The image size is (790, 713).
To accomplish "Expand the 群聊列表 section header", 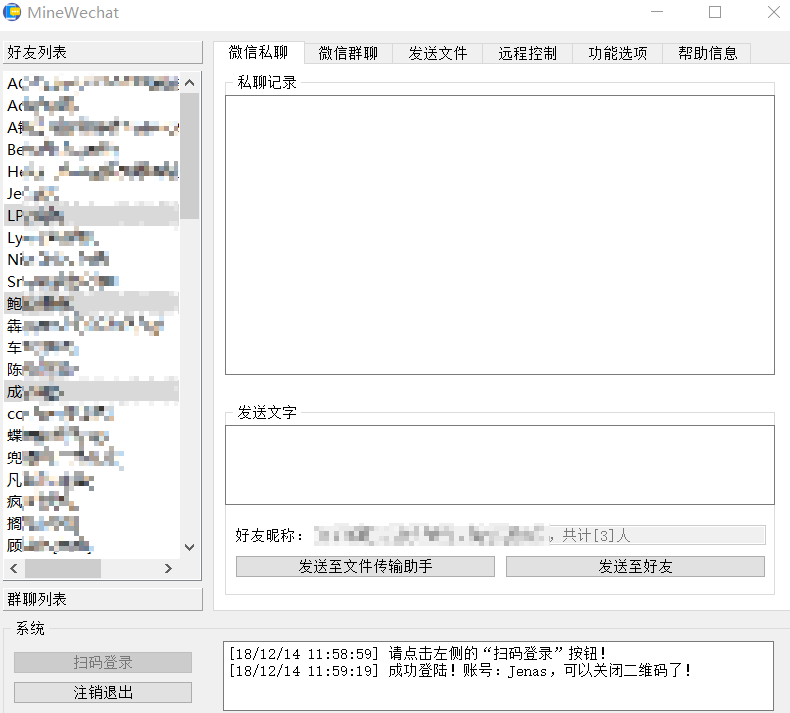I will click(x=103, y=599).
